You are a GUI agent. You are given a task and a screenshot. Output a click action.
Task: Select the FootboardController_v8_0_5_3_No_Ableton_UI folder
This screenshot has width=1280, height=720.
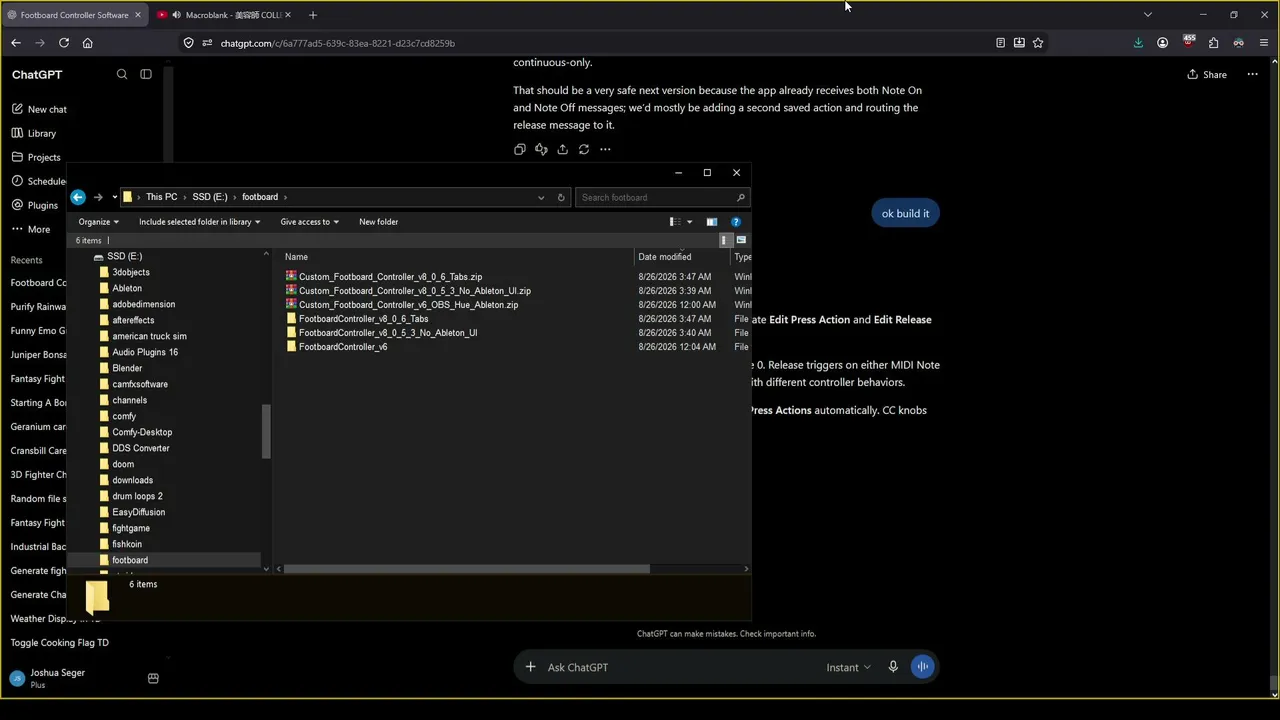(388, 333)
